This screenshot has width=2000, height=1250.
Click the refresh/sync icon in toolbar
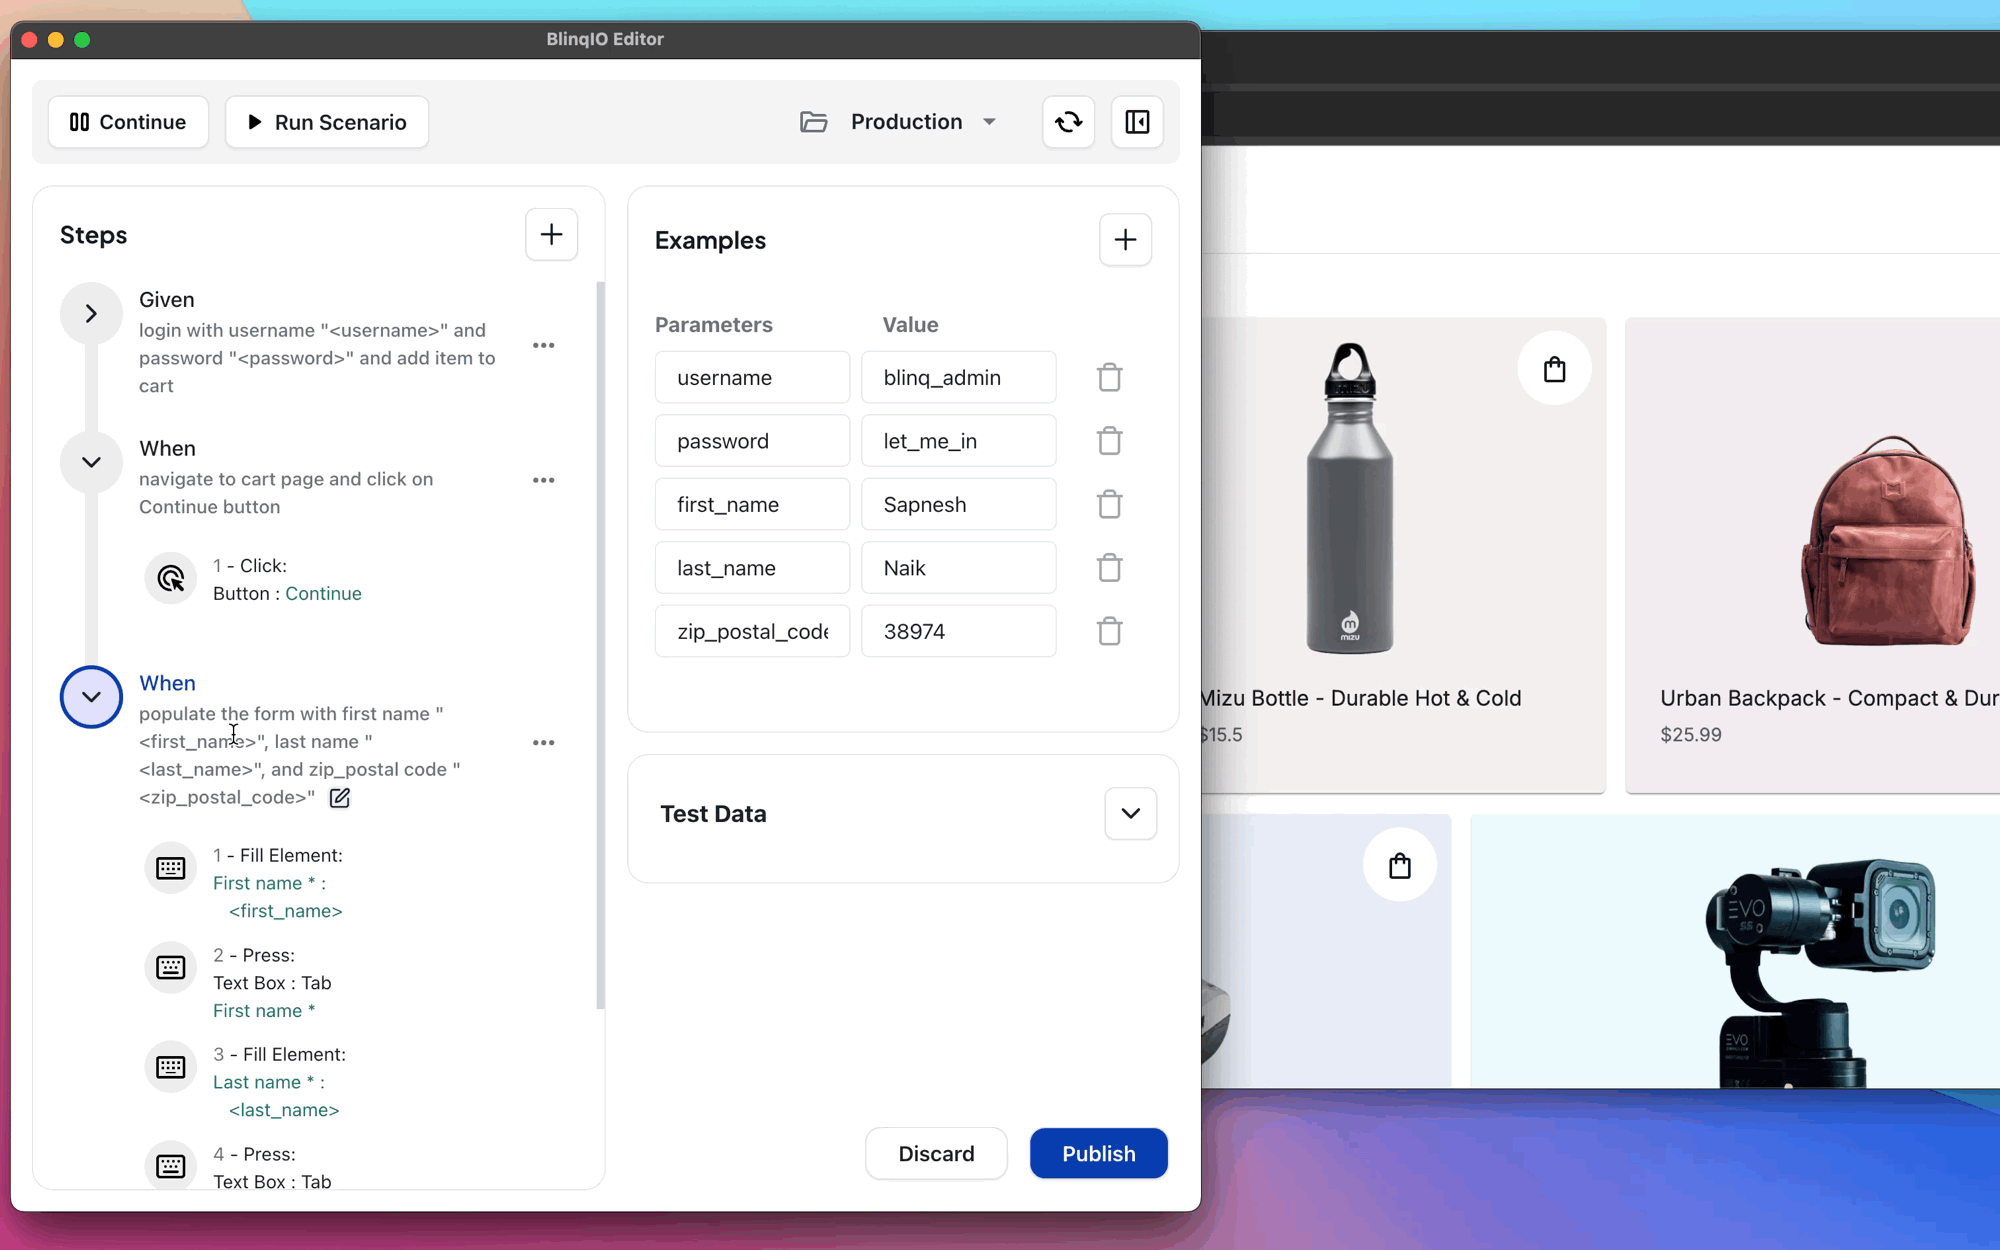tap(1068, 121)
